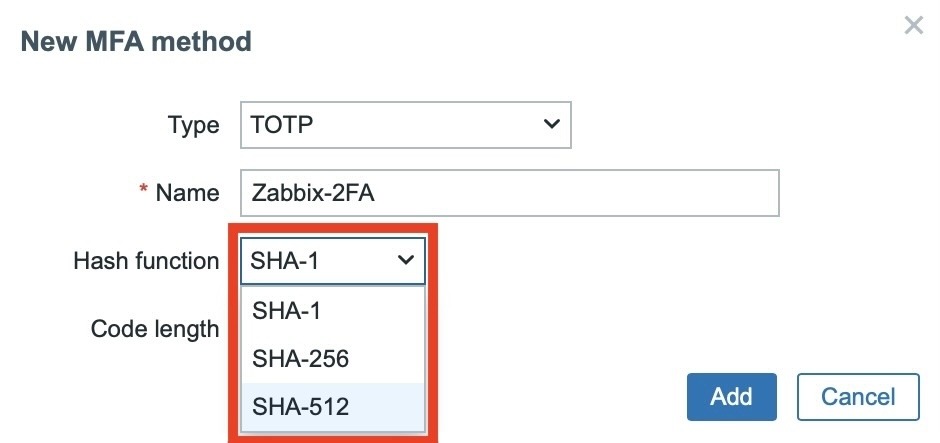940x443 pixels.
Task: Focus the Name input field
Action: click(x=509, y=193)
